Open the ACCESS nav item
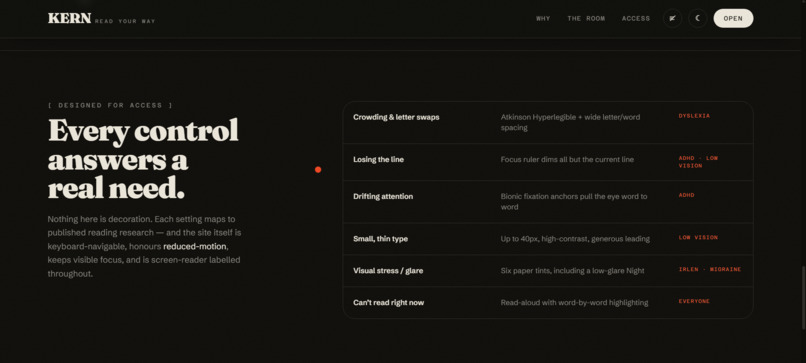 point(636,19)
